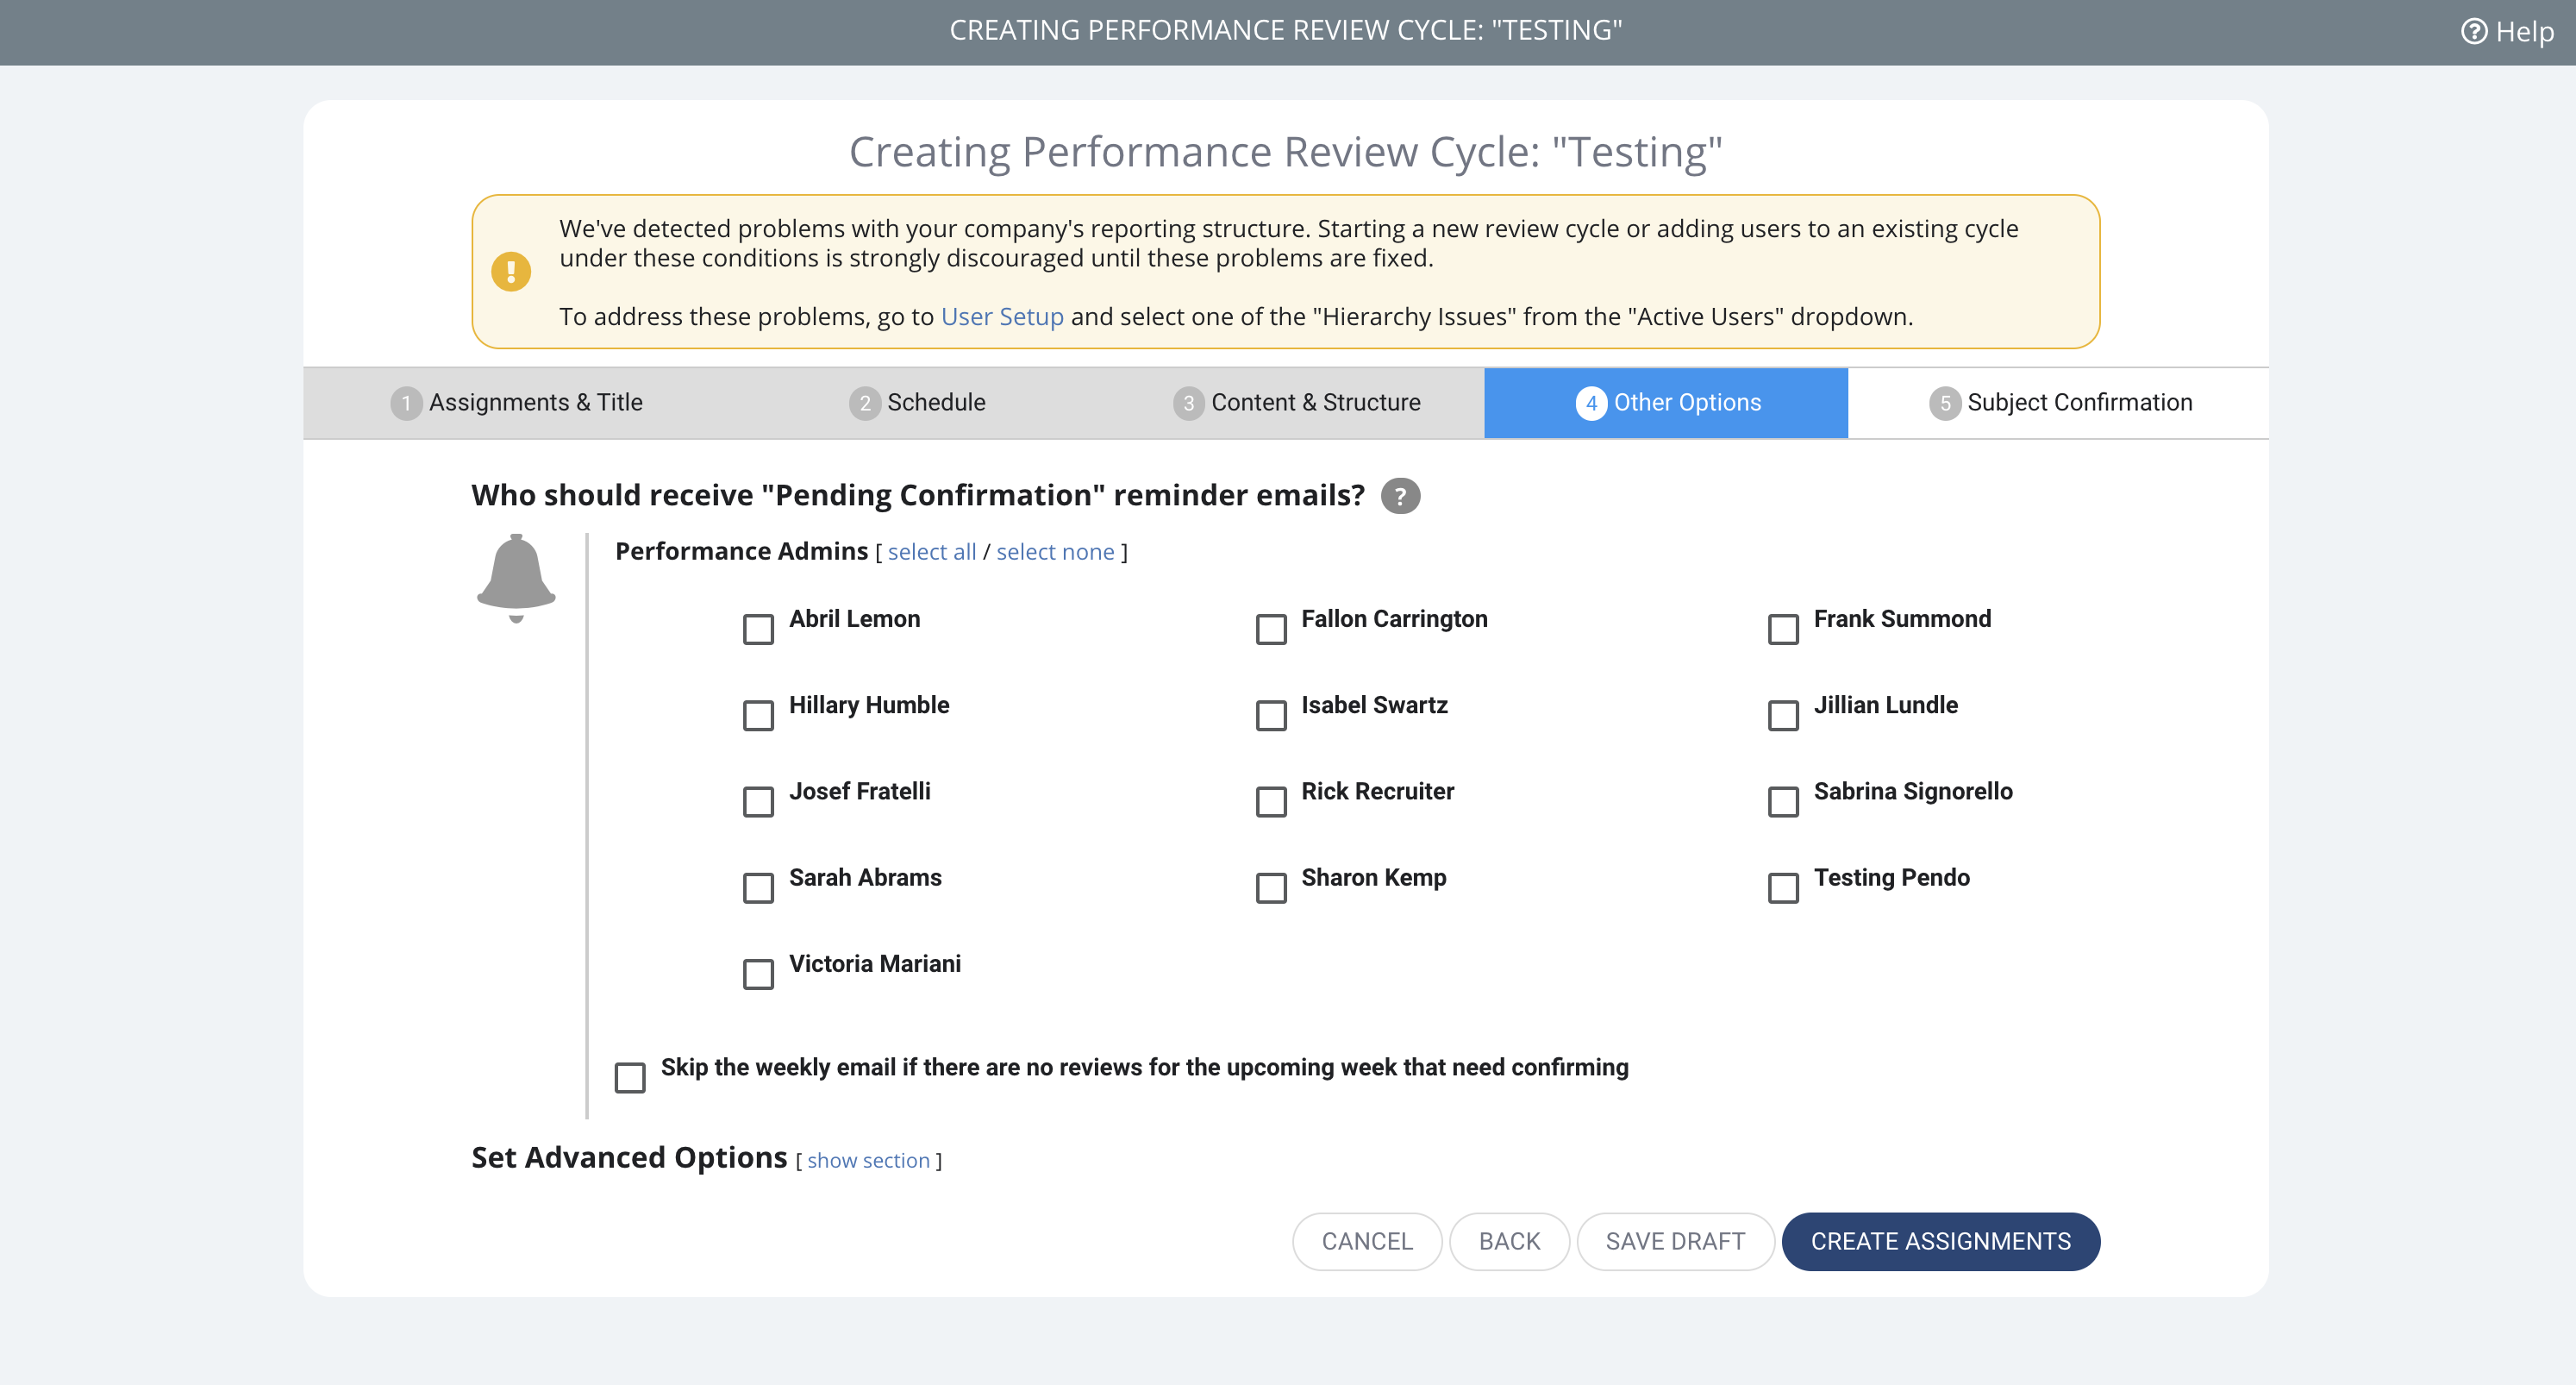
Task: Click the Performance Admins label
Action: point(741,551)
